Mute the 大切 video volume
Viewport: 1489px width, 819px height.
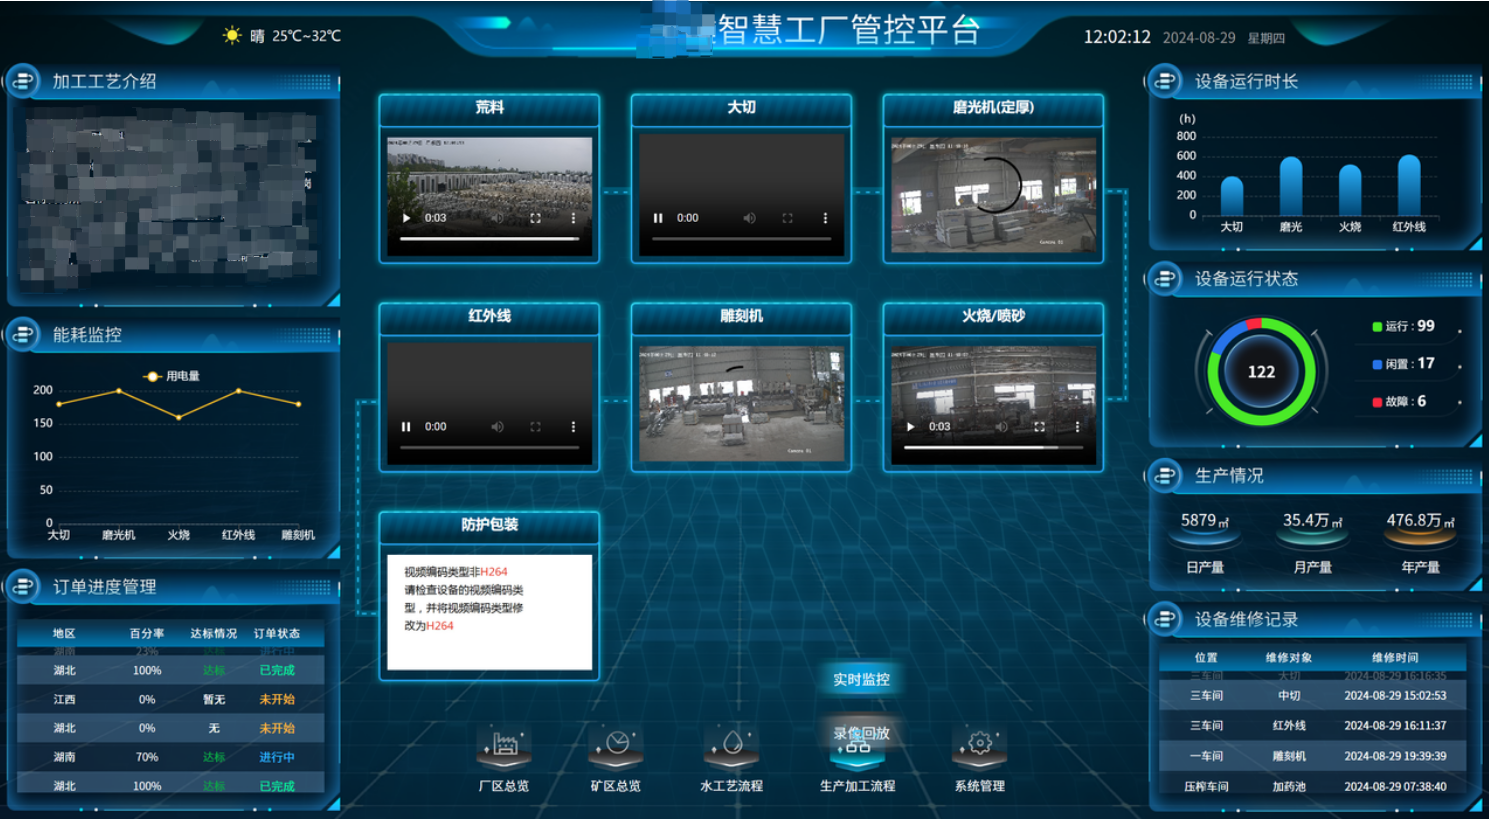point(749,218)
